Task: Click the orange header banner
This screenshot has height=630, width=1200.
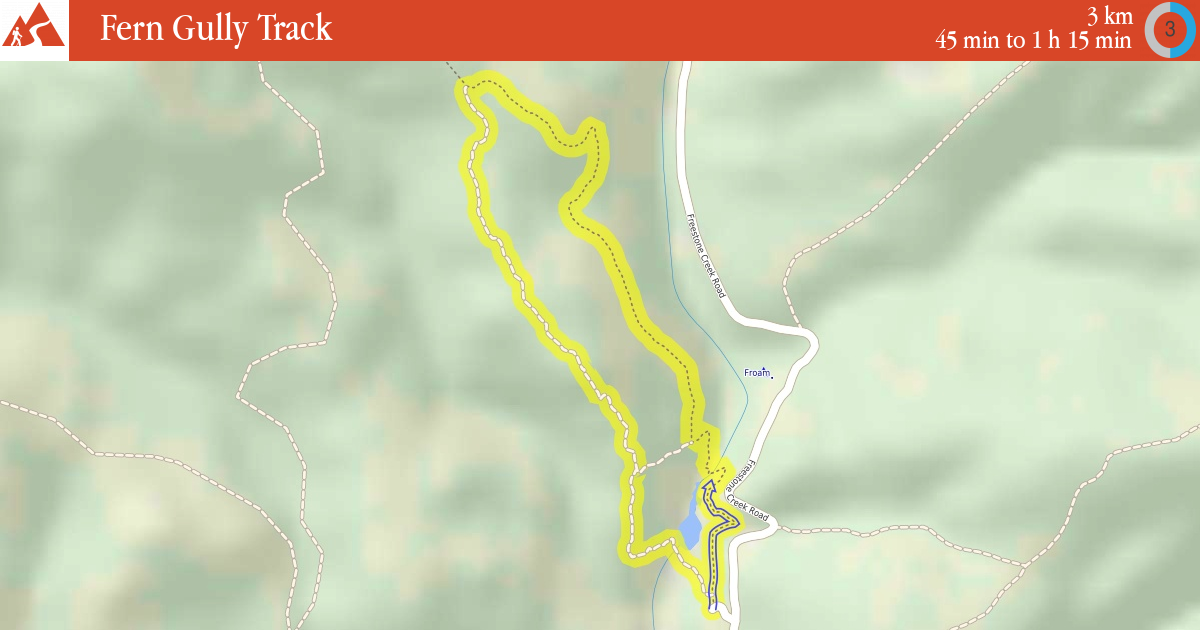Action: coord(600,30)
